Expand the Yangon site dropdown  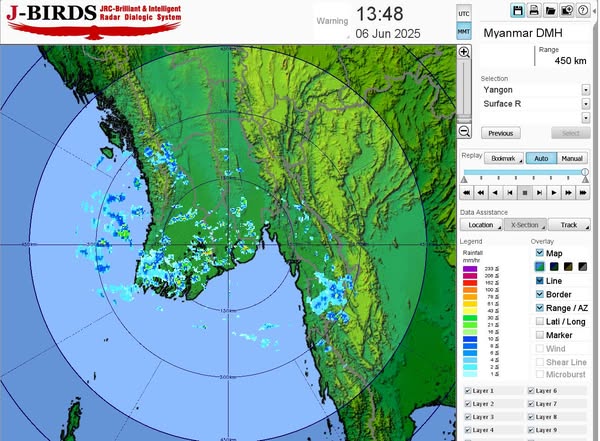(584, 89)
